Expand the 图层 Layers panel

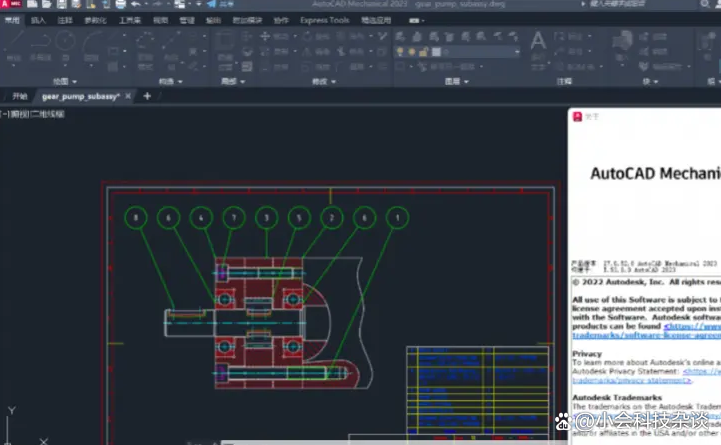[457, 81]
